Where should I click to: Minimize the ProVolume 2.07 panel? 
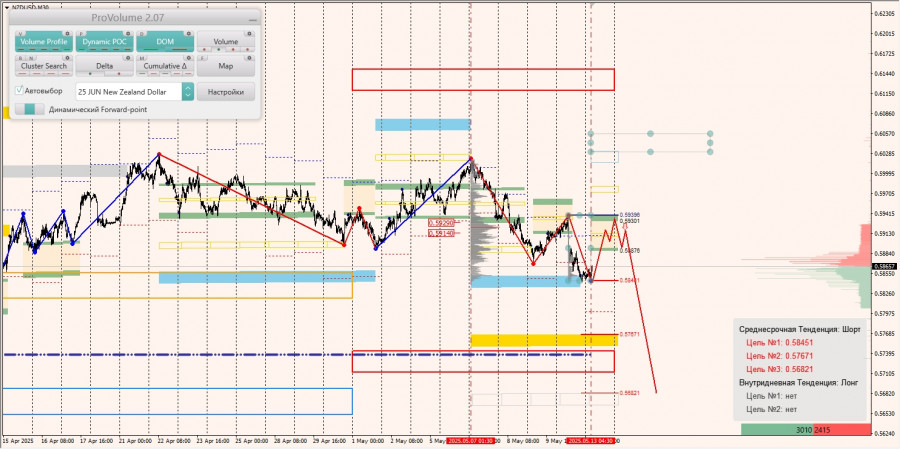tap(253, 19)
